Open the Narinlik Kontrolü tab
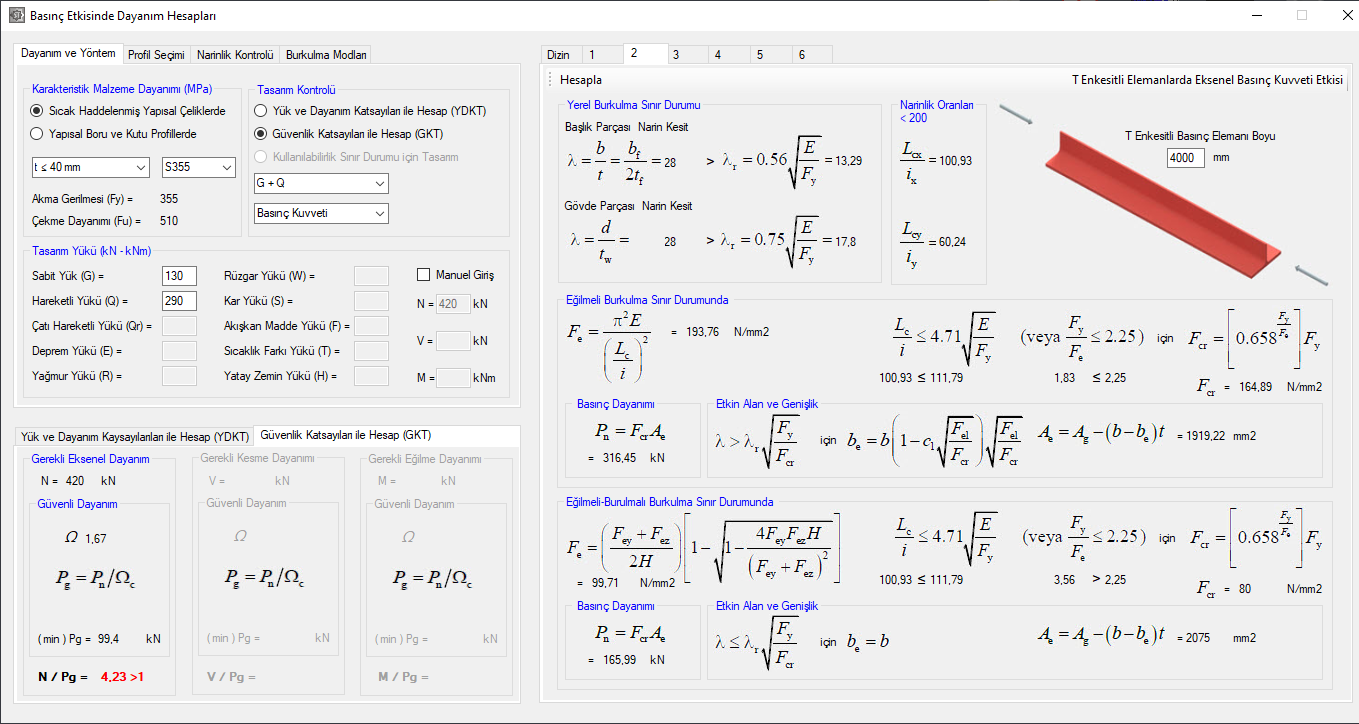Screen dimensions: 1359x724 click(235, 55)
